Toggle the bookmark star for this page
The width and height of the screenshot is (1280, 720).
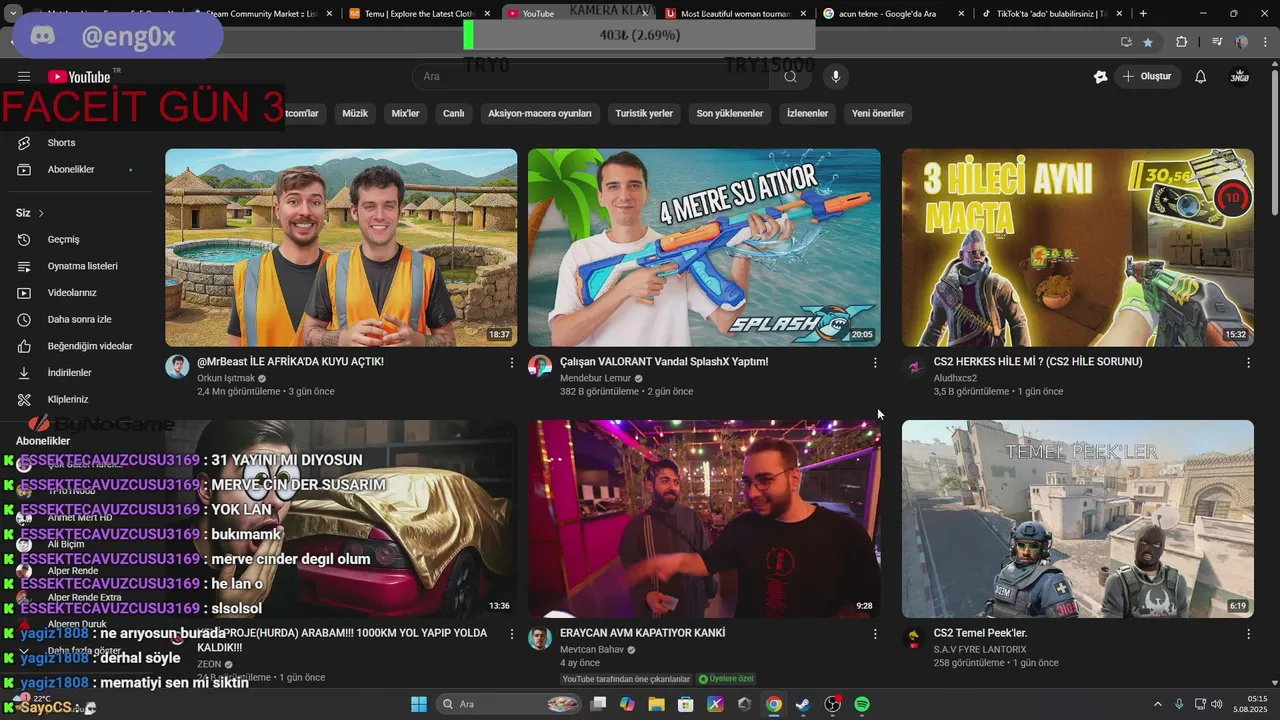point(1148,42)
